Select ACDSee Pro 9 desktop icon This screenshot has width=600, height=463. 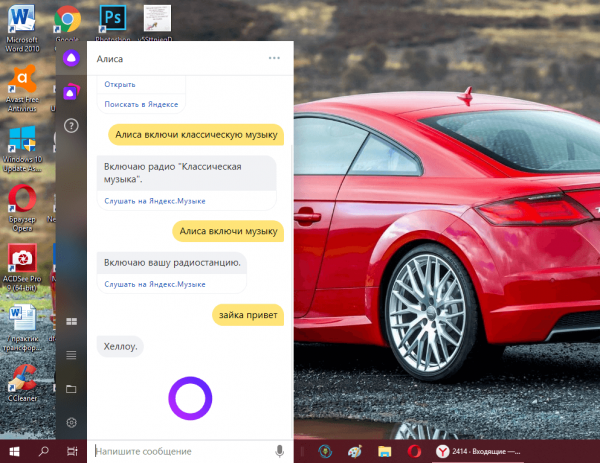(x=22, y=268)
